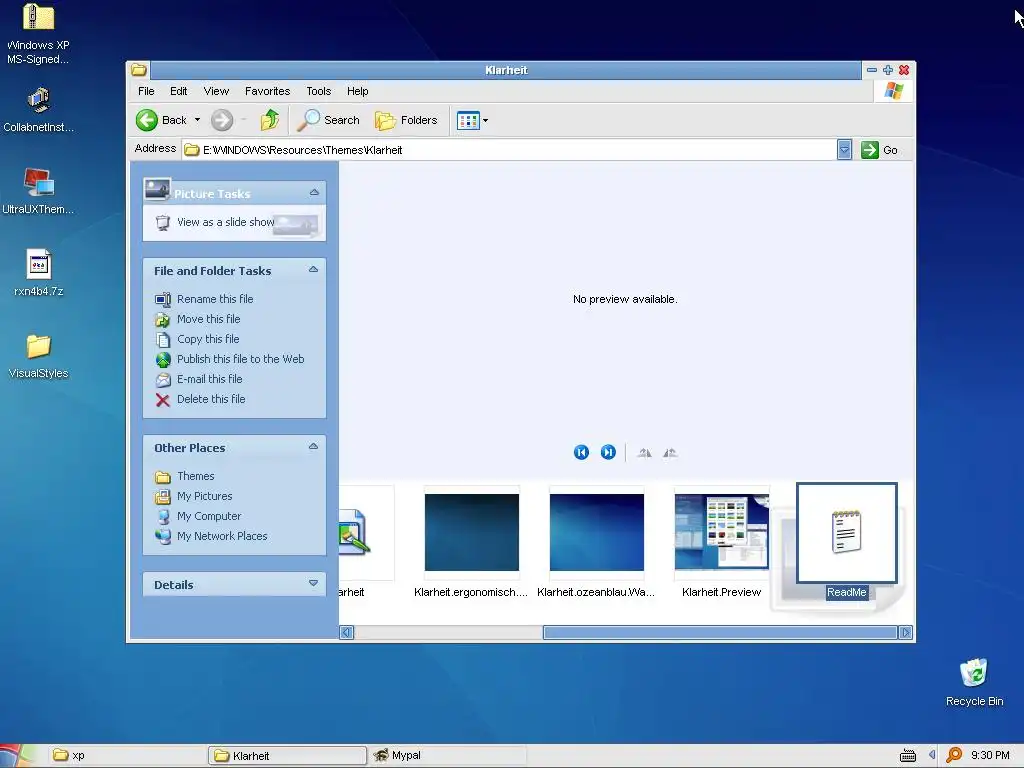1024x768 pixels.
Task: Click Rename this file
Action: (x=215, y=298)
